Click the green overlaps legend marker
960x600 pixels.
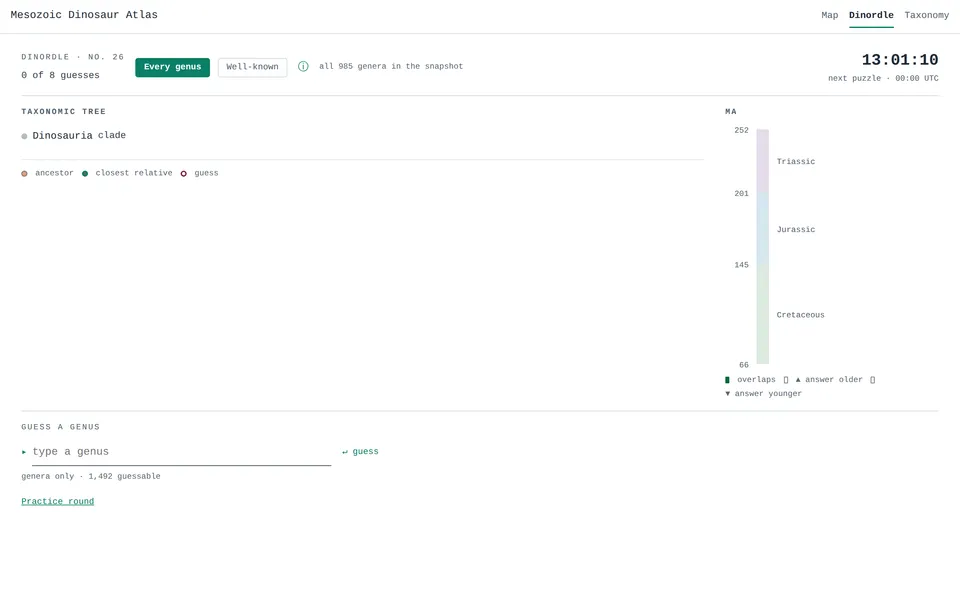point(727,380)
